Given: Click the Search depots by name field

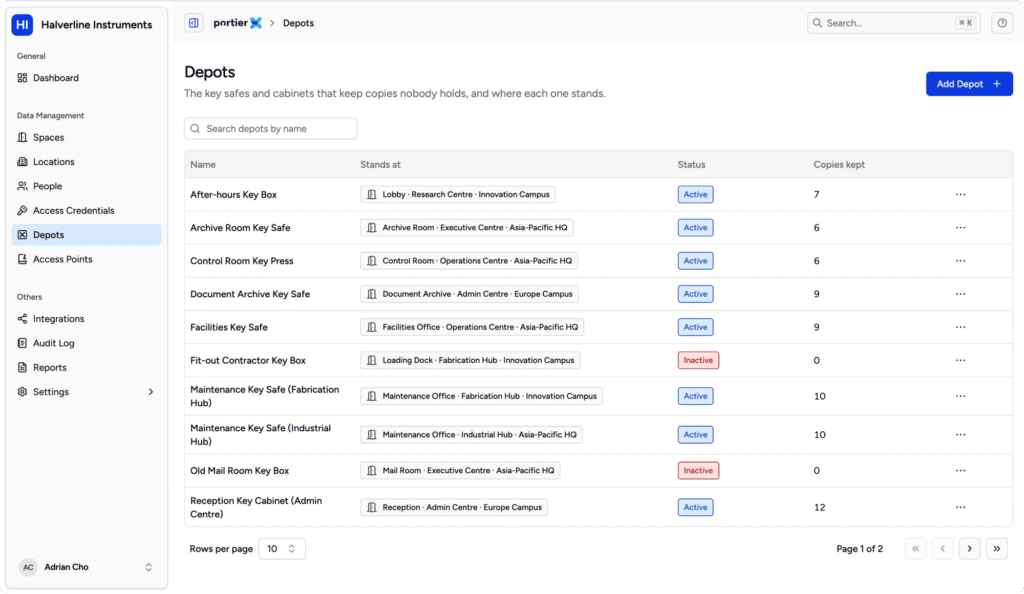Looking at the screenshot, I should coord(270,129).
